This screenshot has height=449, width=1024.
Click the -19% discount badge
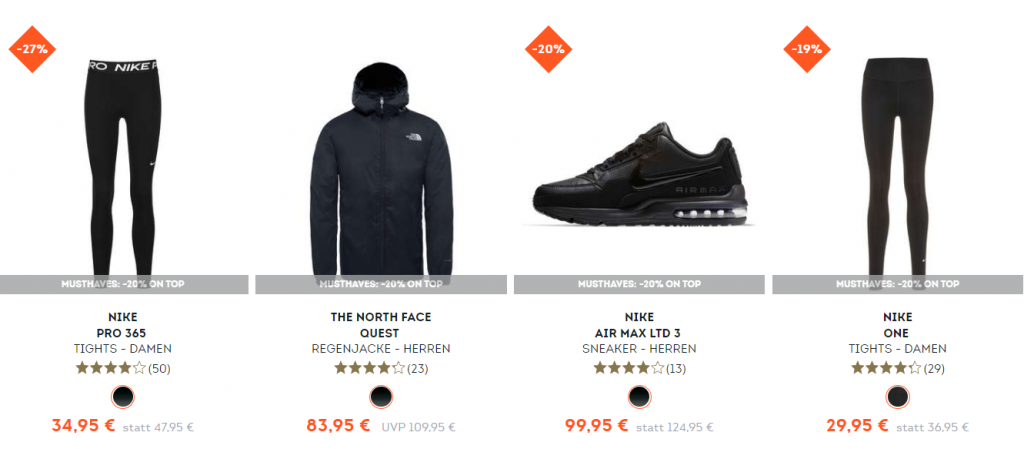[x=807, y=49]
